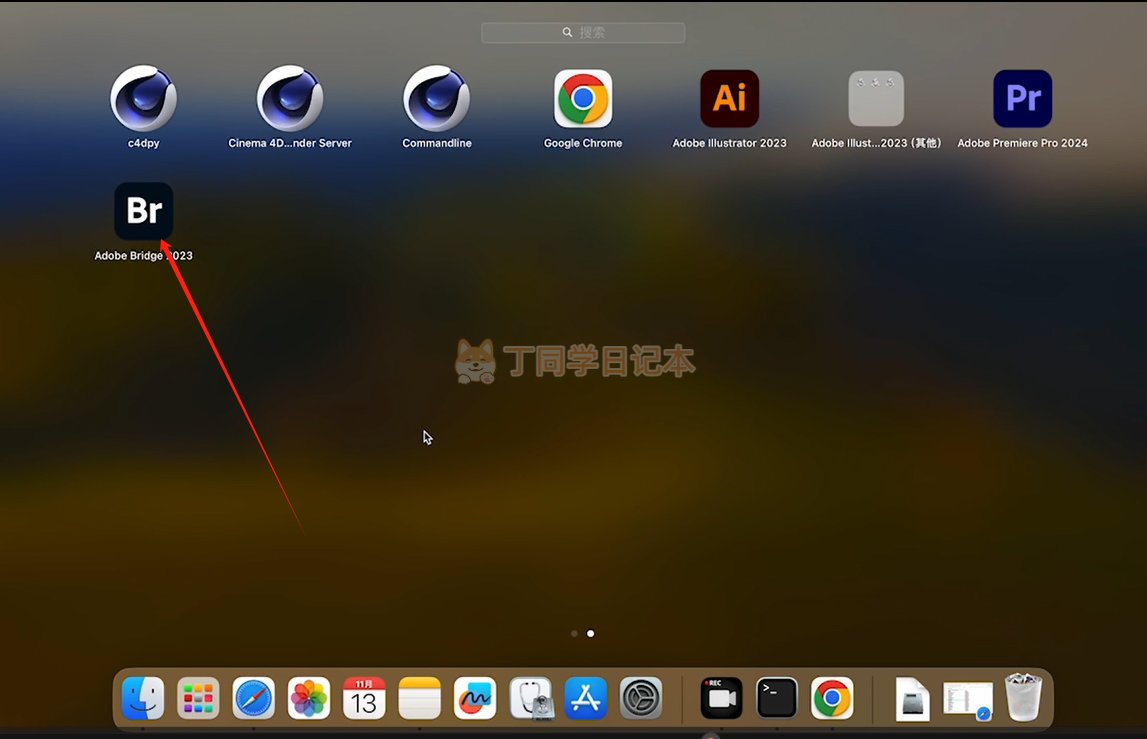Open Calendar showing the 13th in Dock

pos(364,698)
